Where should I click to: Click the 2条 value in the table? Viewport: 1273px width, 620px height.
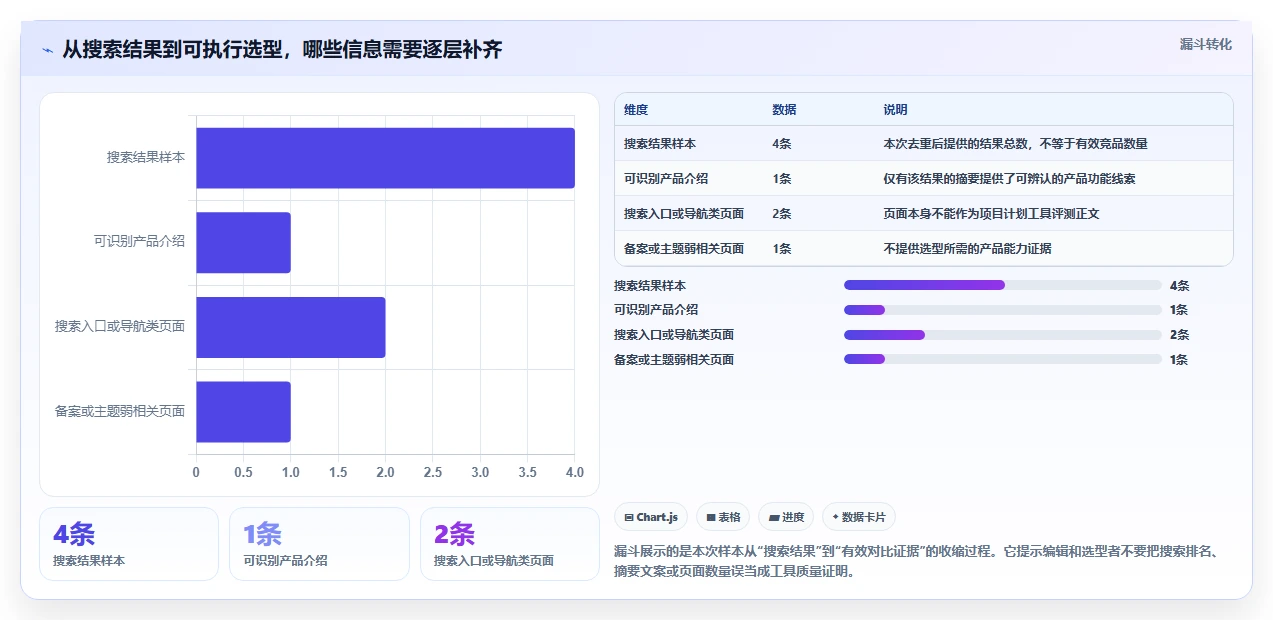tap(782, 213)
